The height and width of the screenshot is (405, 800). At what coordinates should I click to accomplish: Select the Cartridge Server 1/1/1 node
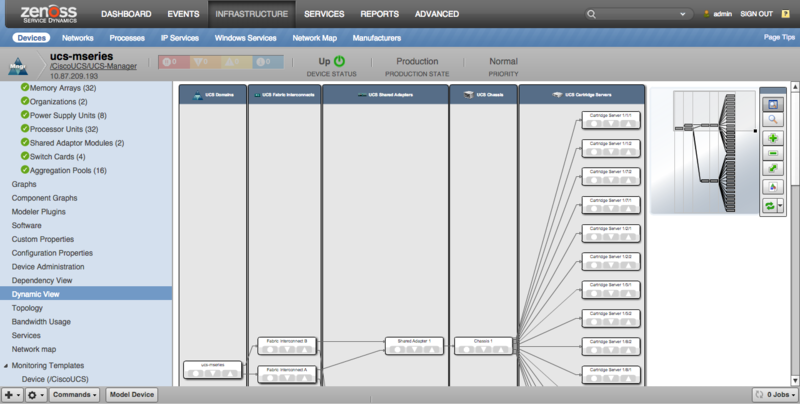(611, 120)
